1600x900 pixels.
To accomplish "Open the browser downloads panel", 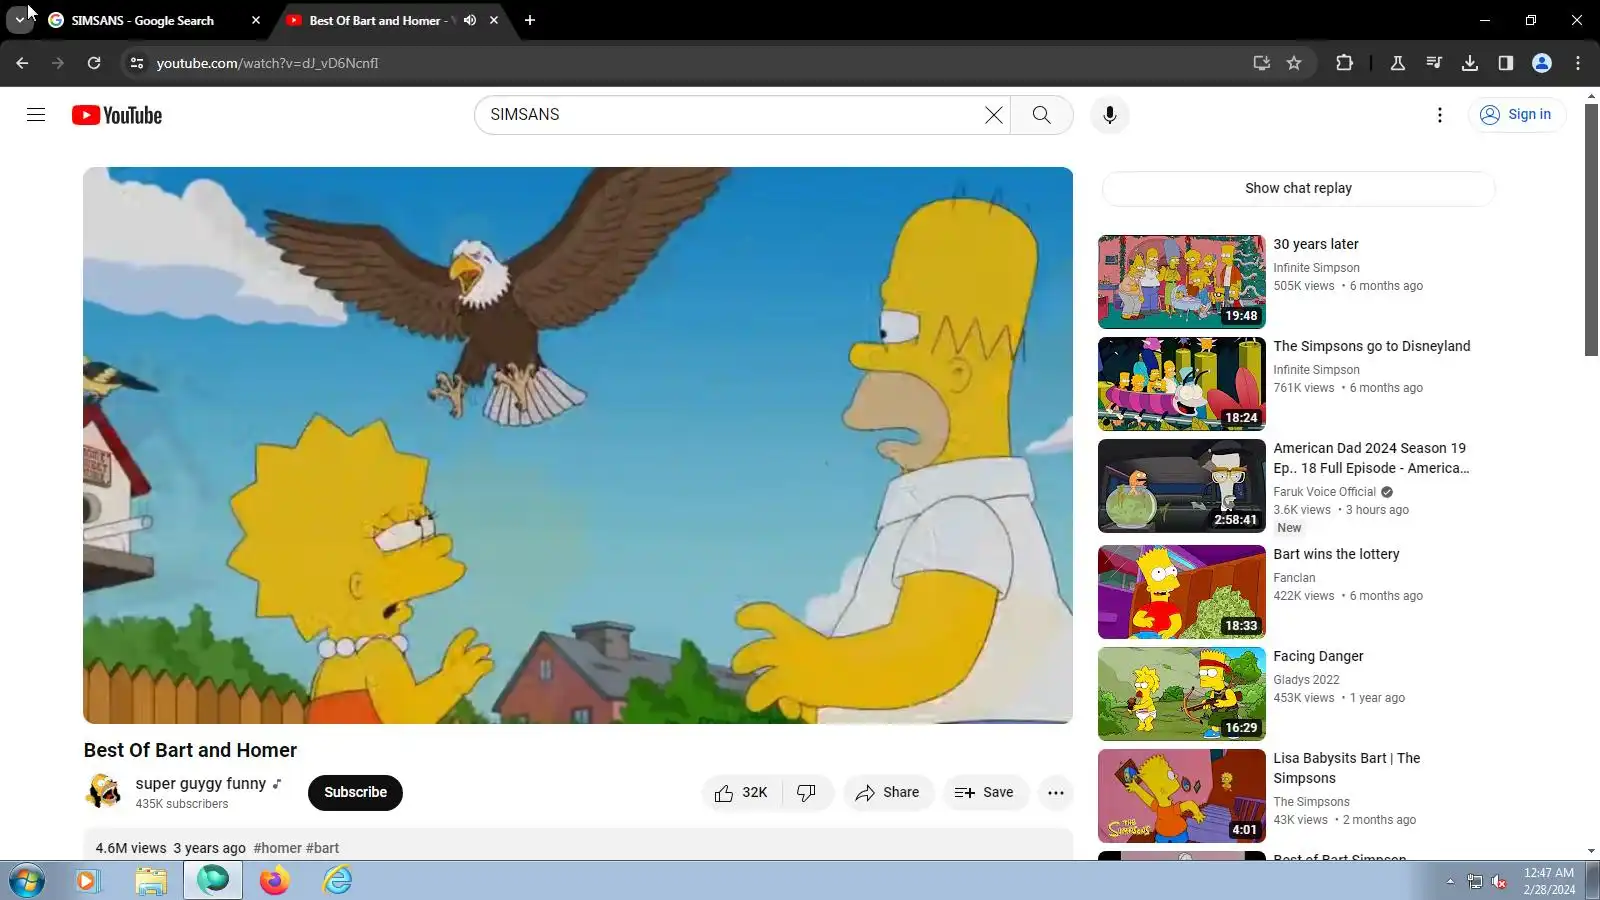I will point(1470,63).
